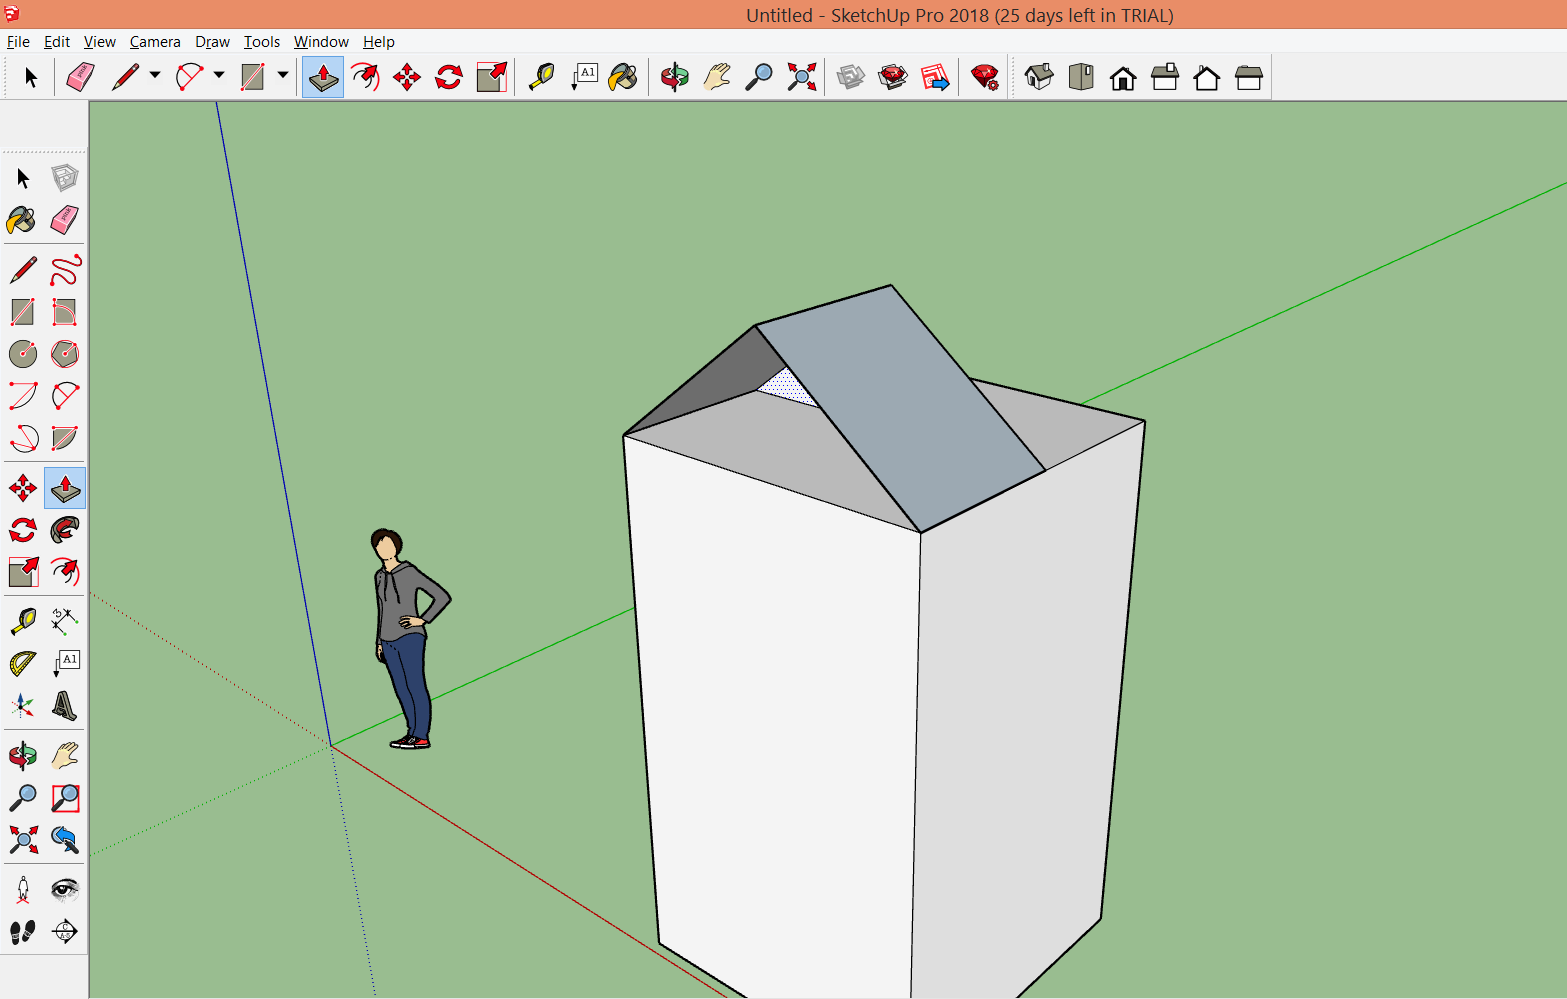This screenshot has height=999, width=1567.
Task: Switch to Top view
Action: 1080,76
